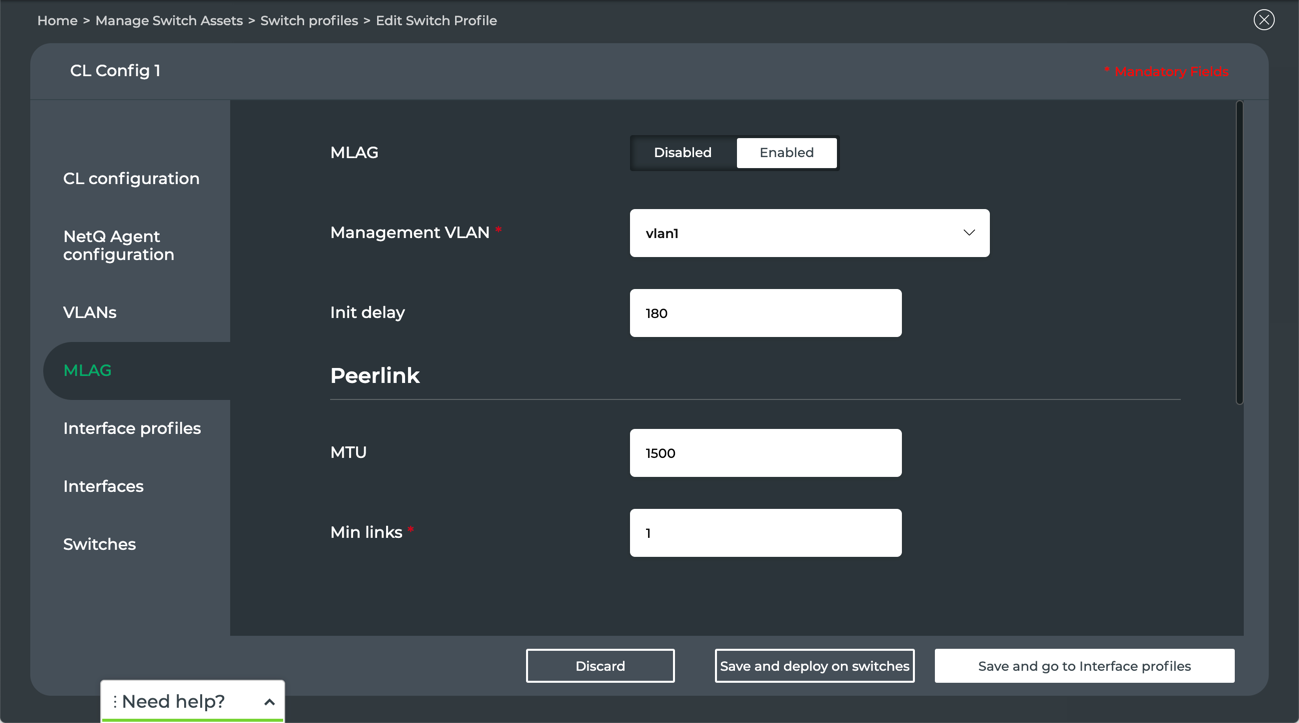Viewport: 1299px width, 723px height.
Task: Click the Switch profiles breadcrumb link
Action: coord(309,21)
